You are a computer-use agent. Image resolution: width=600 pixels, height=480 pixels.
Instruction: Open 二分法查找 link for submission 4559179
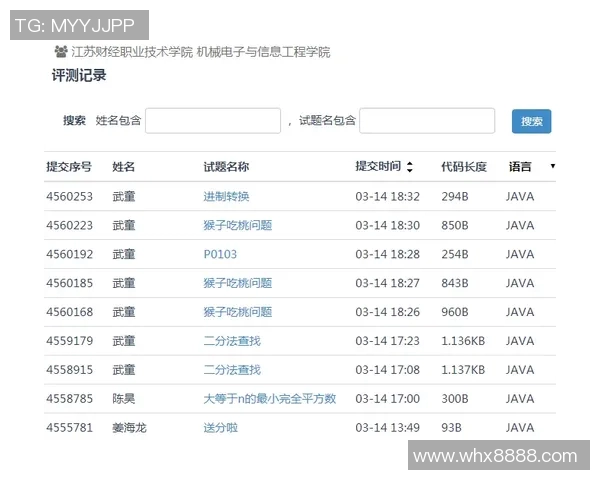pos(232,341)
